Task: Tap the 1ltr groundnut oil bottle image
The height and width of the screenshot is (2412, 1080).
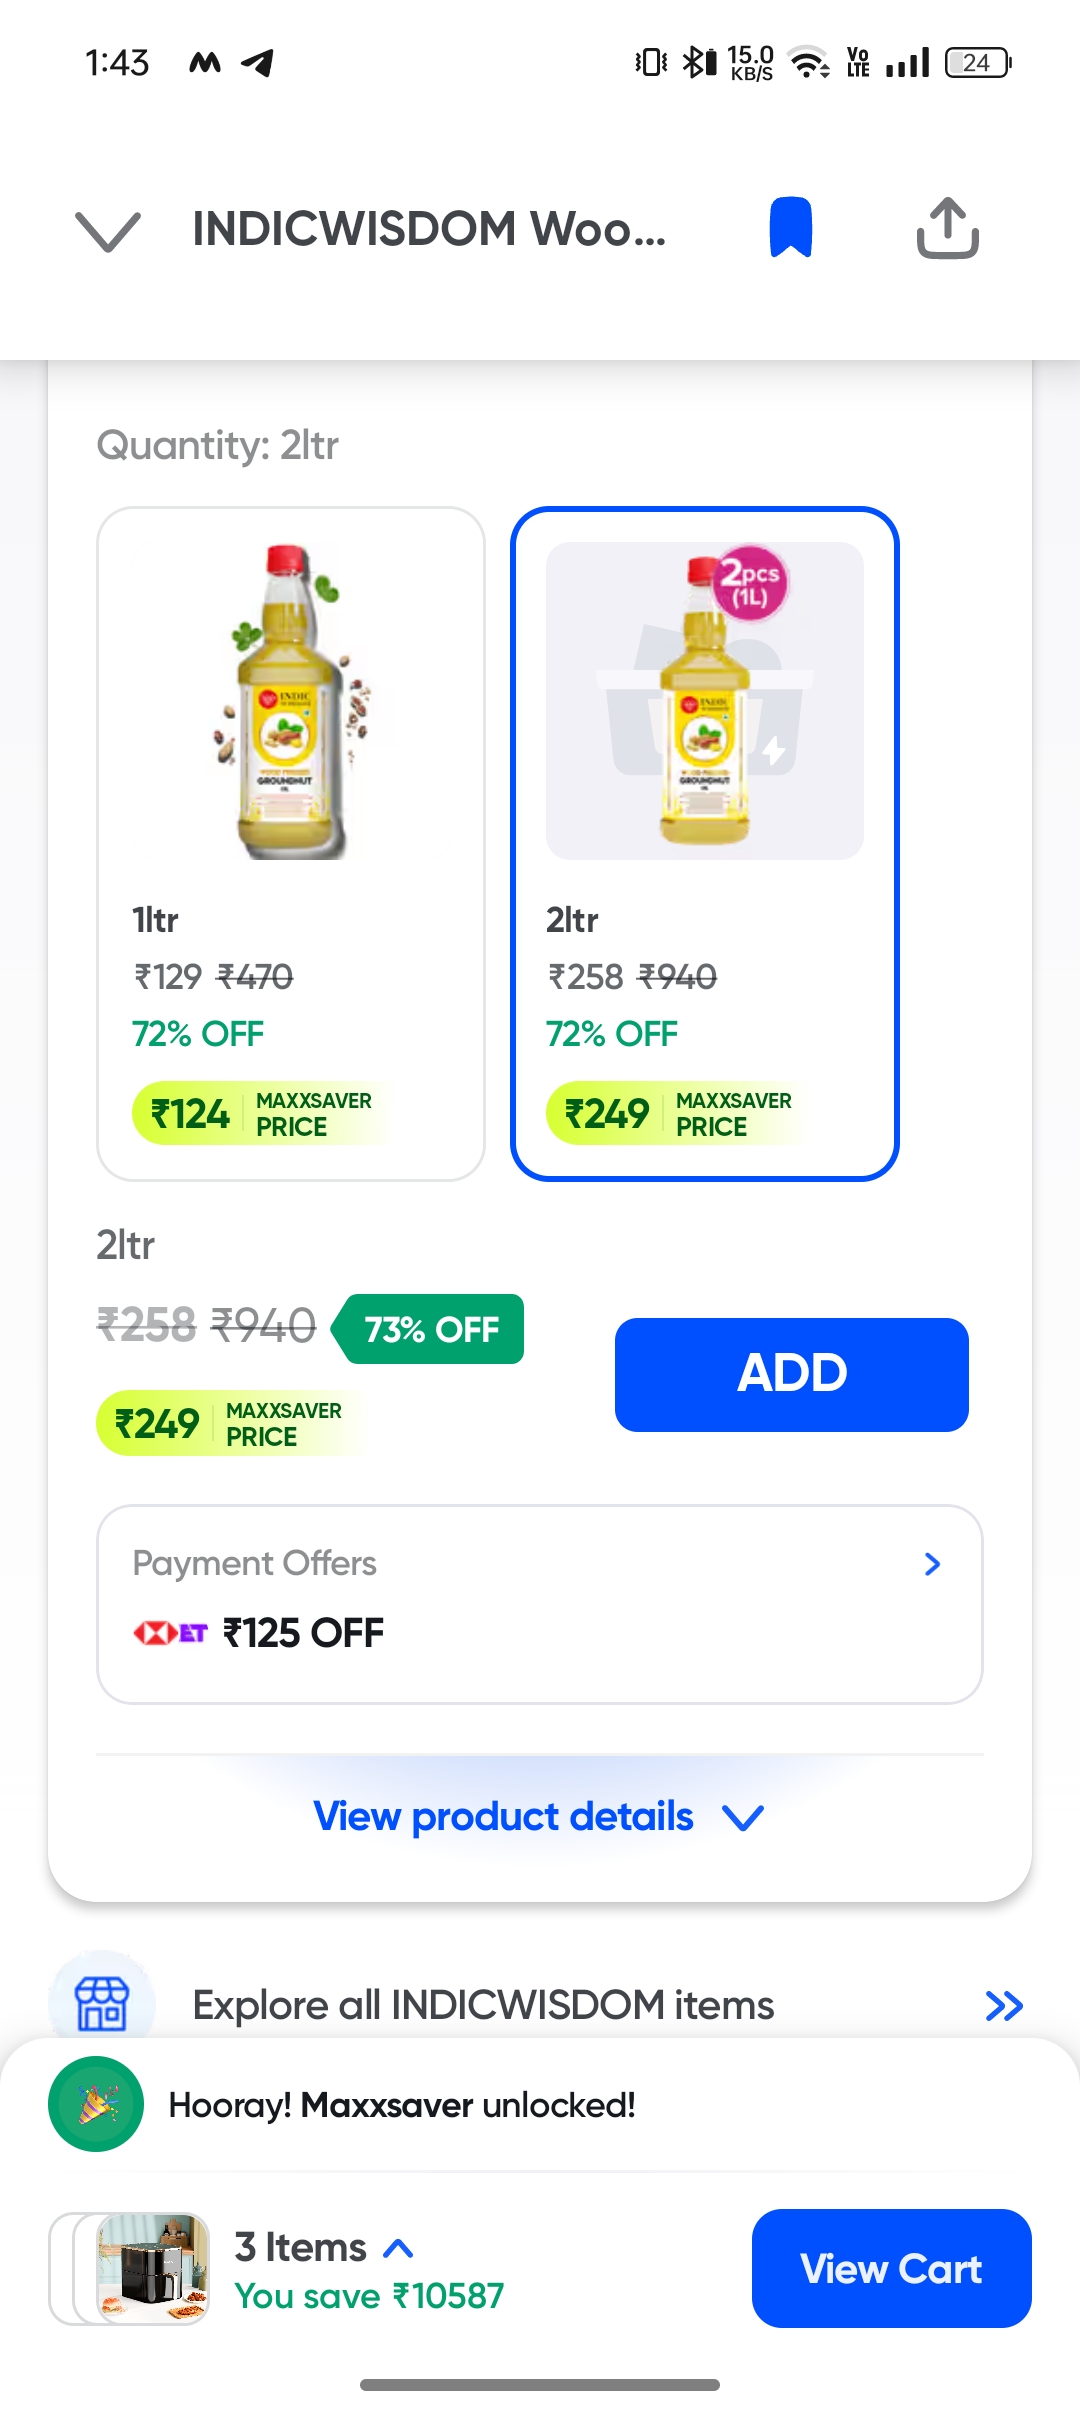Action: click(291, 701)
